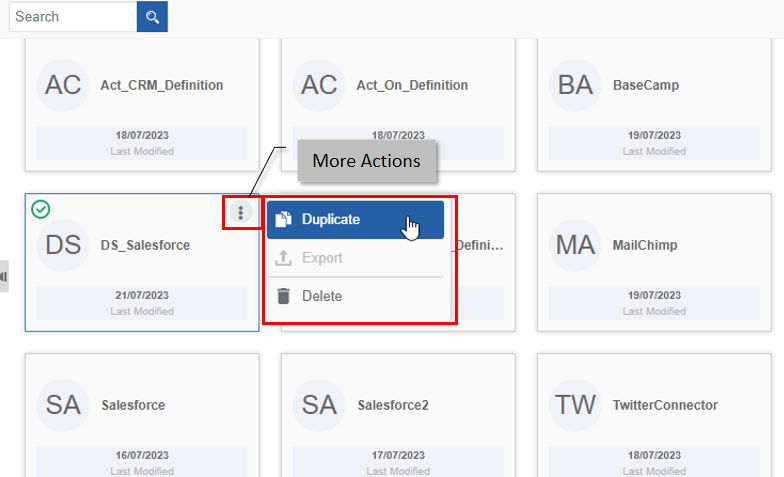Image resolution: width=784 pixels, height=477 pixels.
Task: Select the DS avatar of DS_Salesforce
Action: click(x=63, y=245)
